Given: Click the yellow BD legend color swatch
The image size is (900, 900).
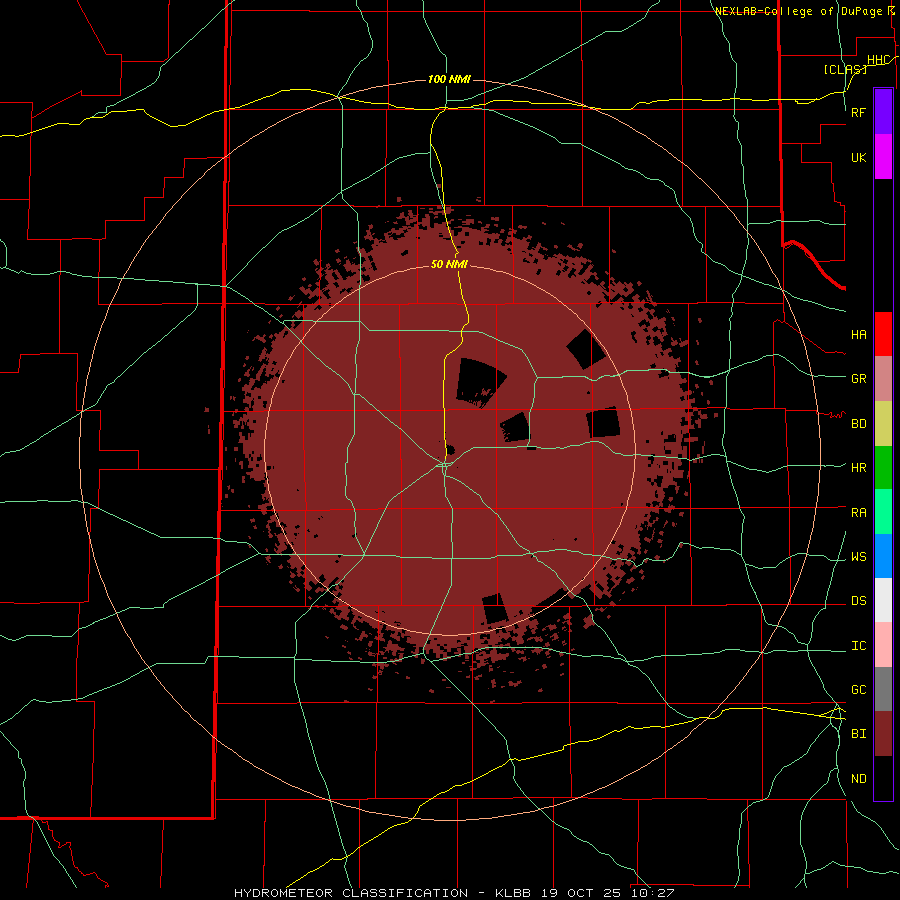Looking at the screenshot, I should point(883,424).
